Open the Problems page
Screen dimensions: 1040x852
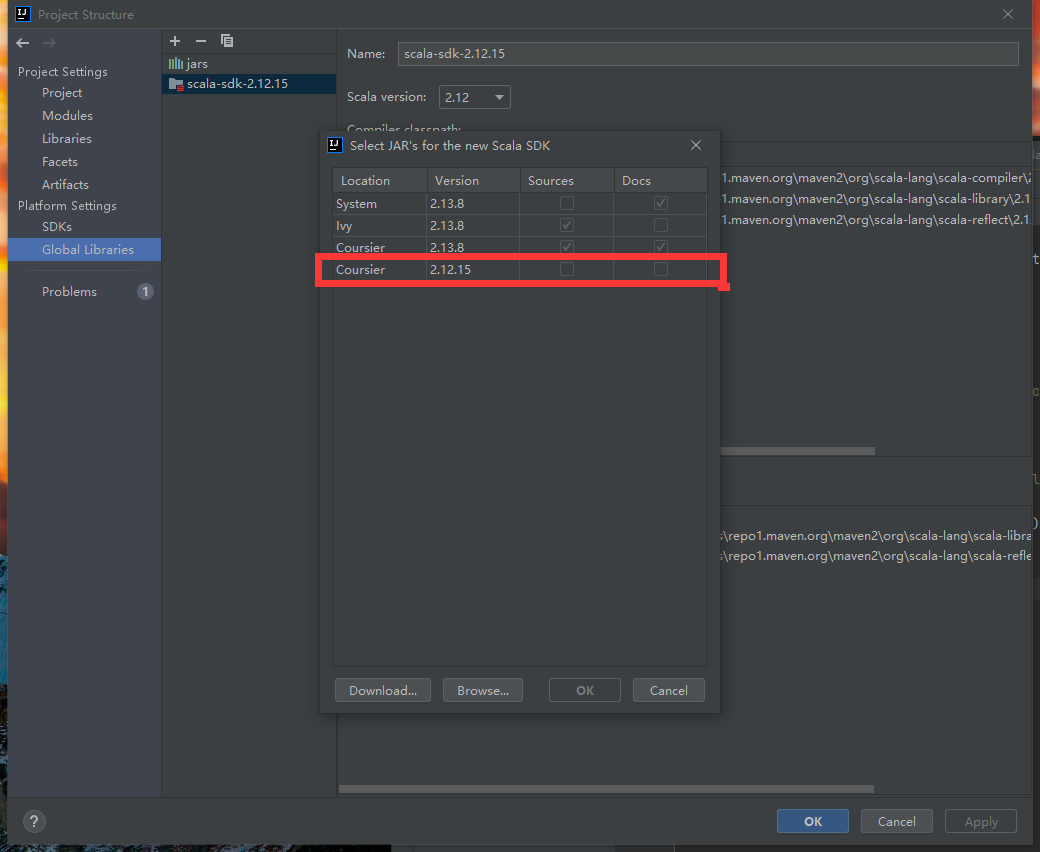pos(69,292)
